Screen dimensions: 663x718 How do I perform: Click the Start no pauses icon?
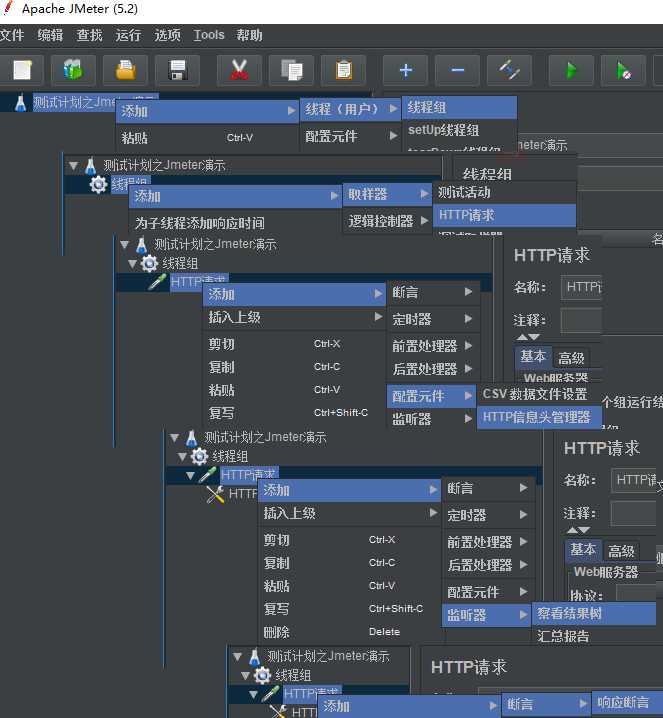click(623, 71)
